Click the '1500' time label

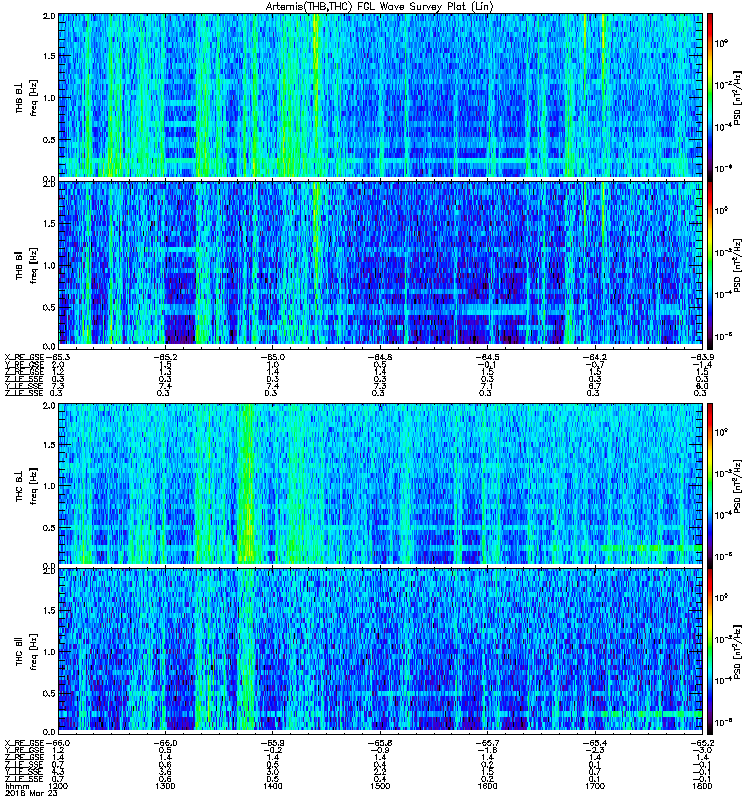380,786
